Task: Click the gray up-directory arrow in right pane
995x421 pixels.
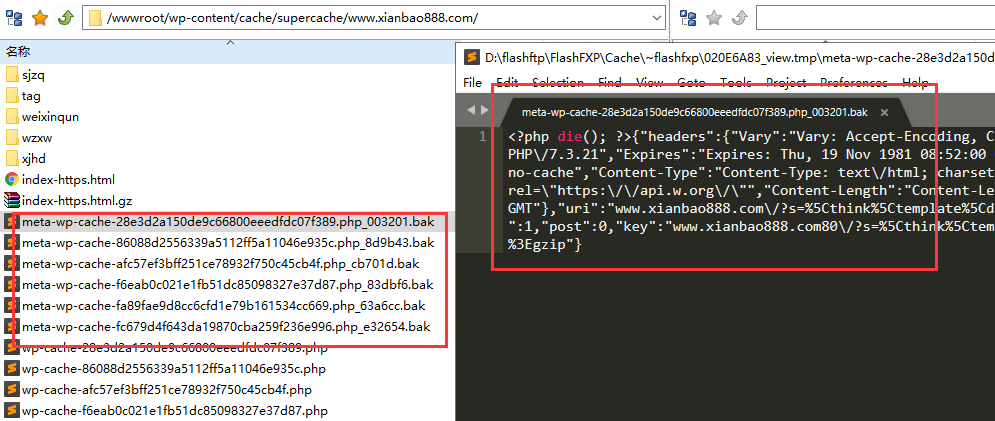Action: pyautogui.click(x=739, y=18)
